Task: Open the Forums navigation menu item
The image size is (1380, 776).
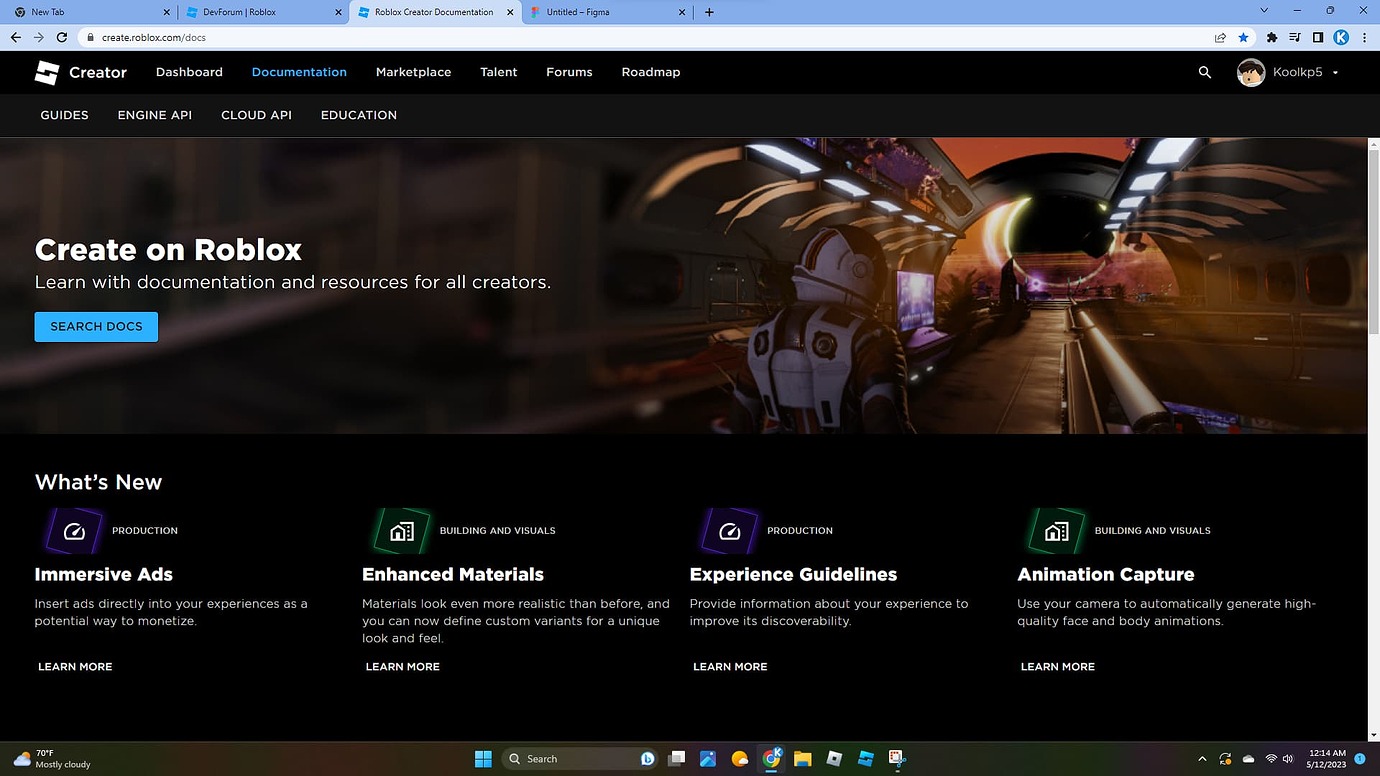Action: point(568,71)
